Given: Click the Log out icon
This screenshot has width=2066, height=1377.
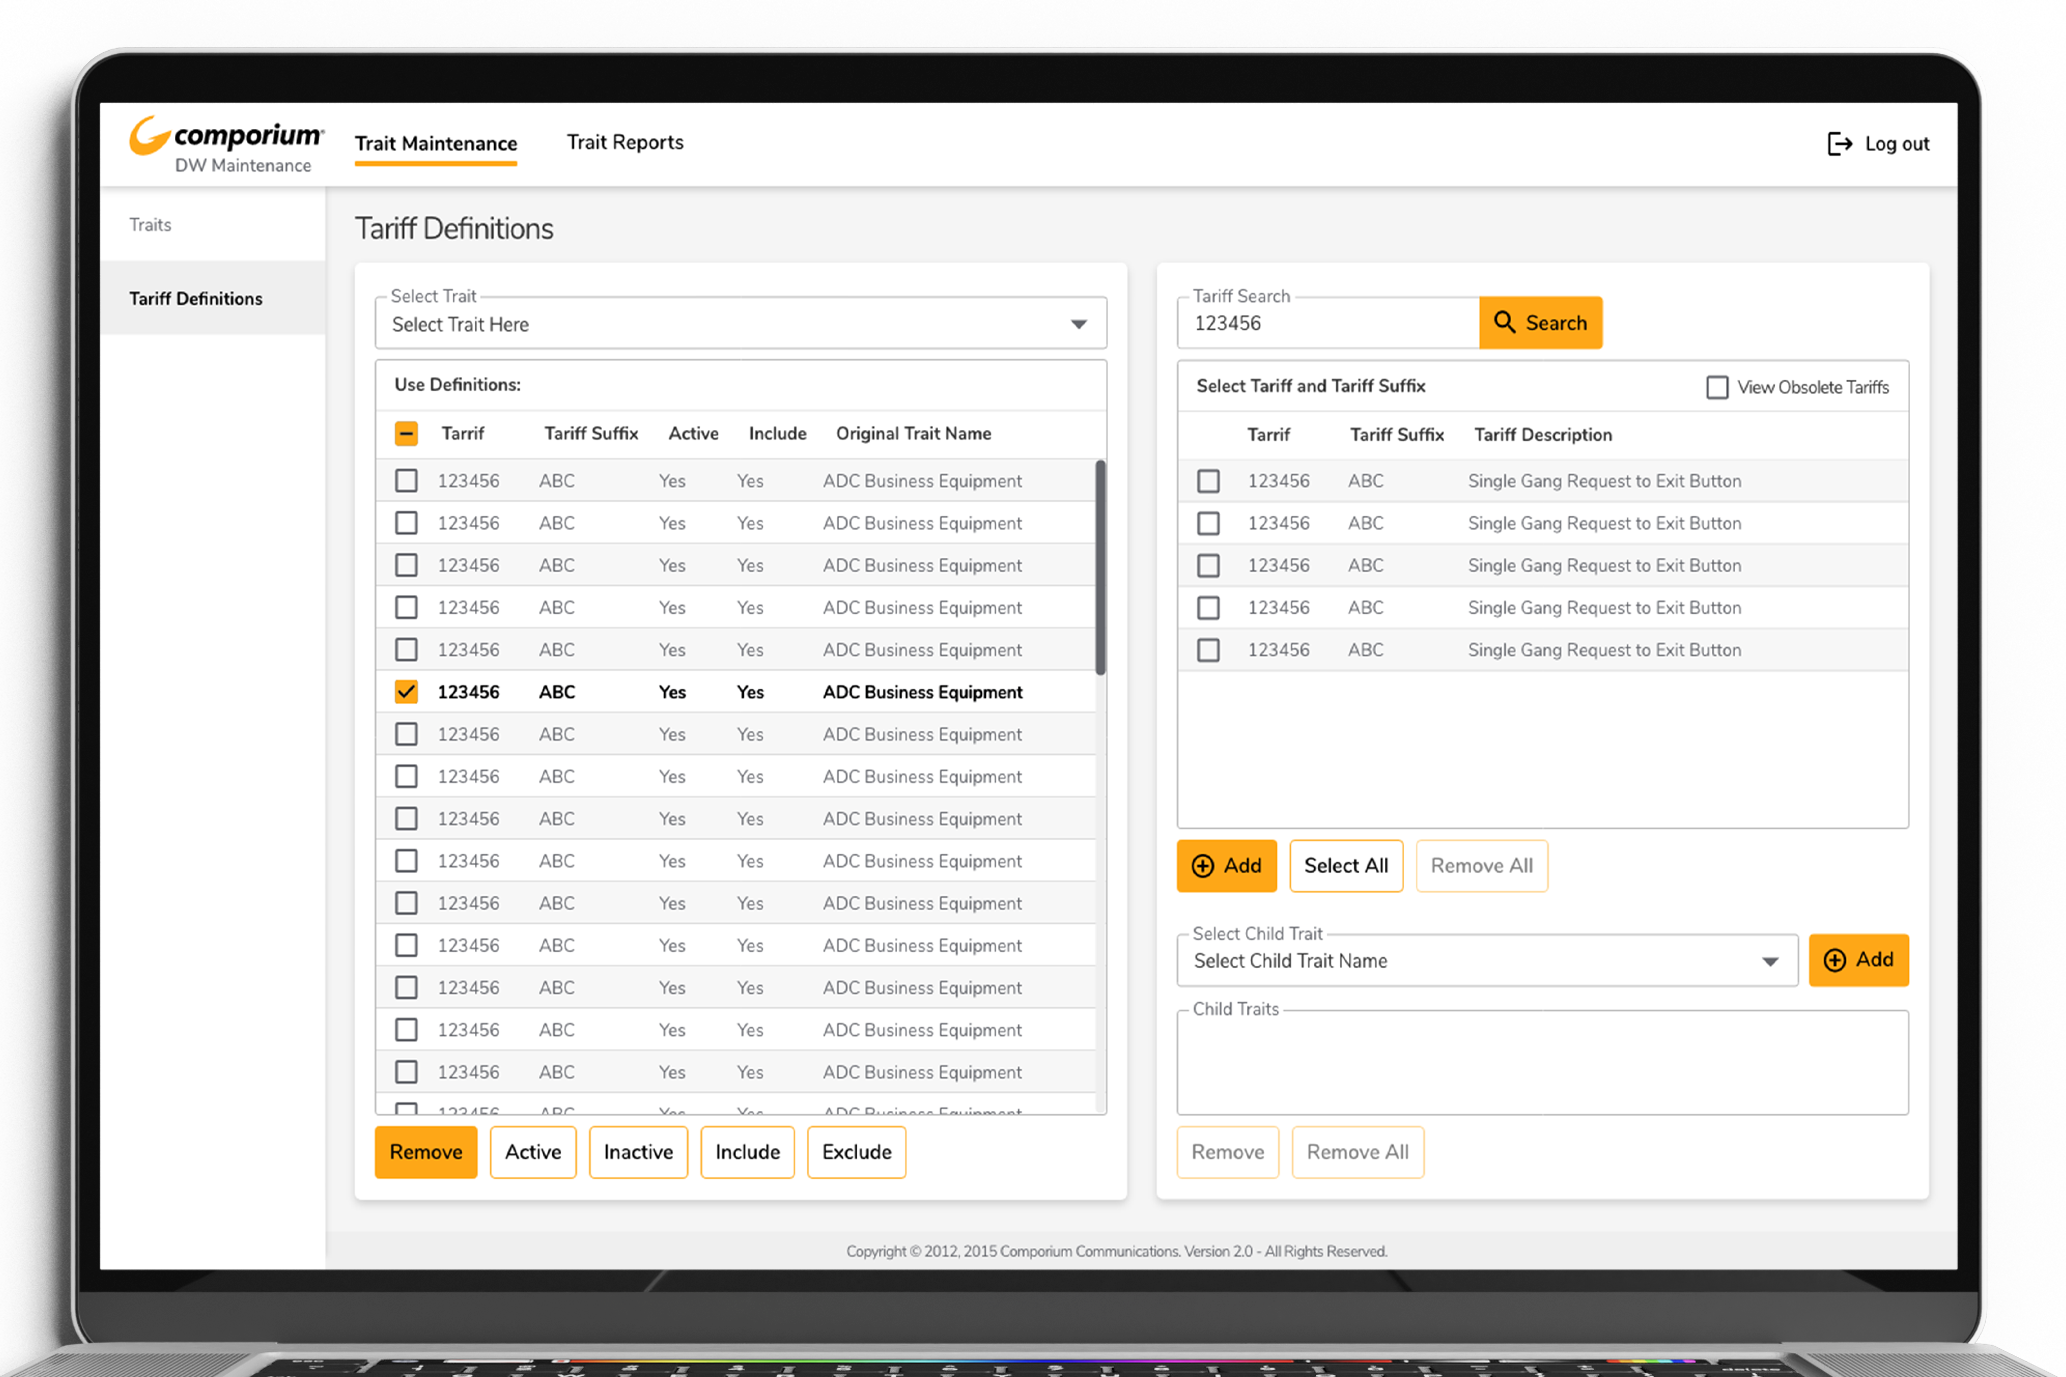Looking at the screenshot, I should [1839, 144].
